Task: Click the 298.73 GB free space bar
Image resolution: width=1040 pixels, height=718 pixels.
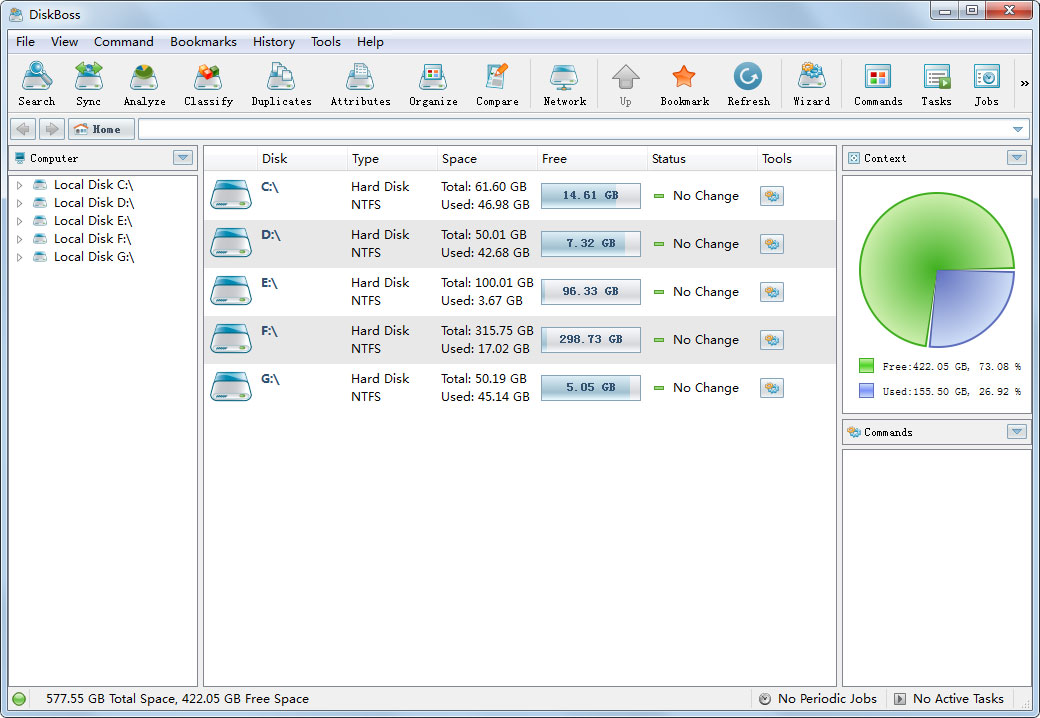Action: 590,340
